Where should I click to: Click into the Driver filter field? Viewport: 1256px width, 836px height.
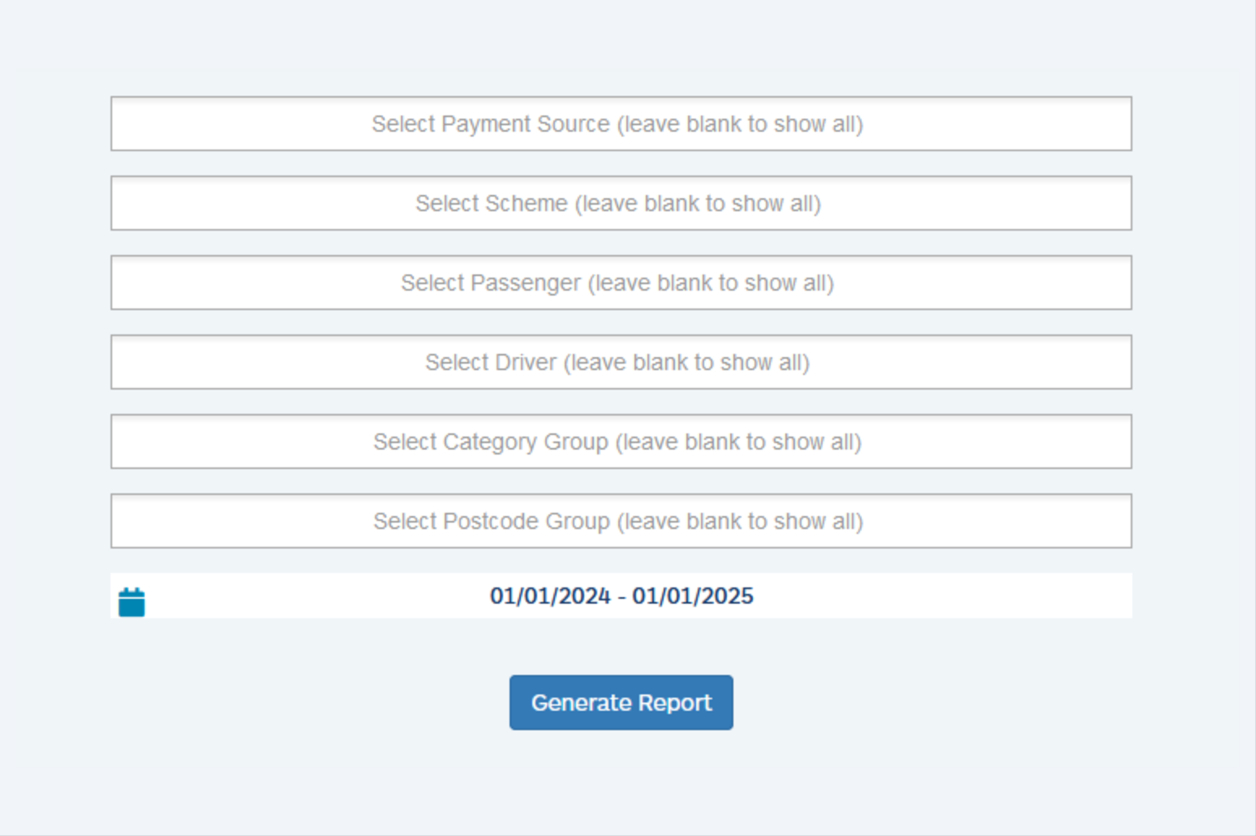point(620,362)
